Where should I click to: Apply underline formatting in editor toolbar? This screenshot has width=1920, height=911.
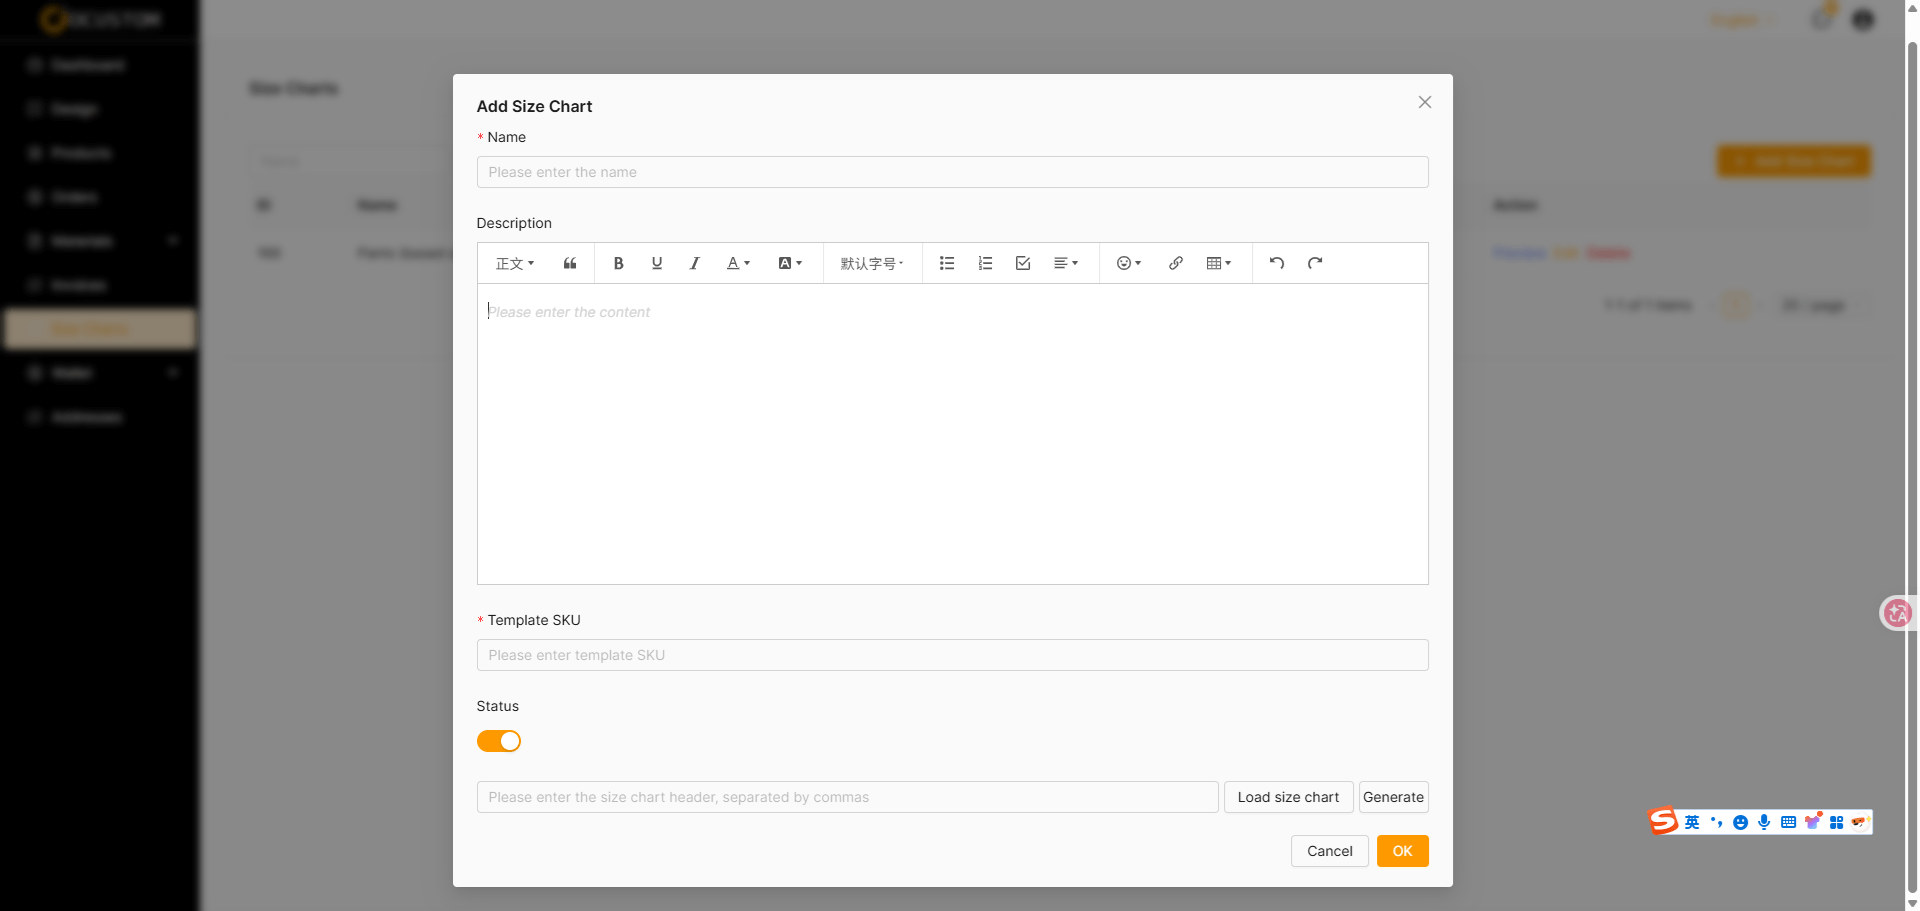656,263
